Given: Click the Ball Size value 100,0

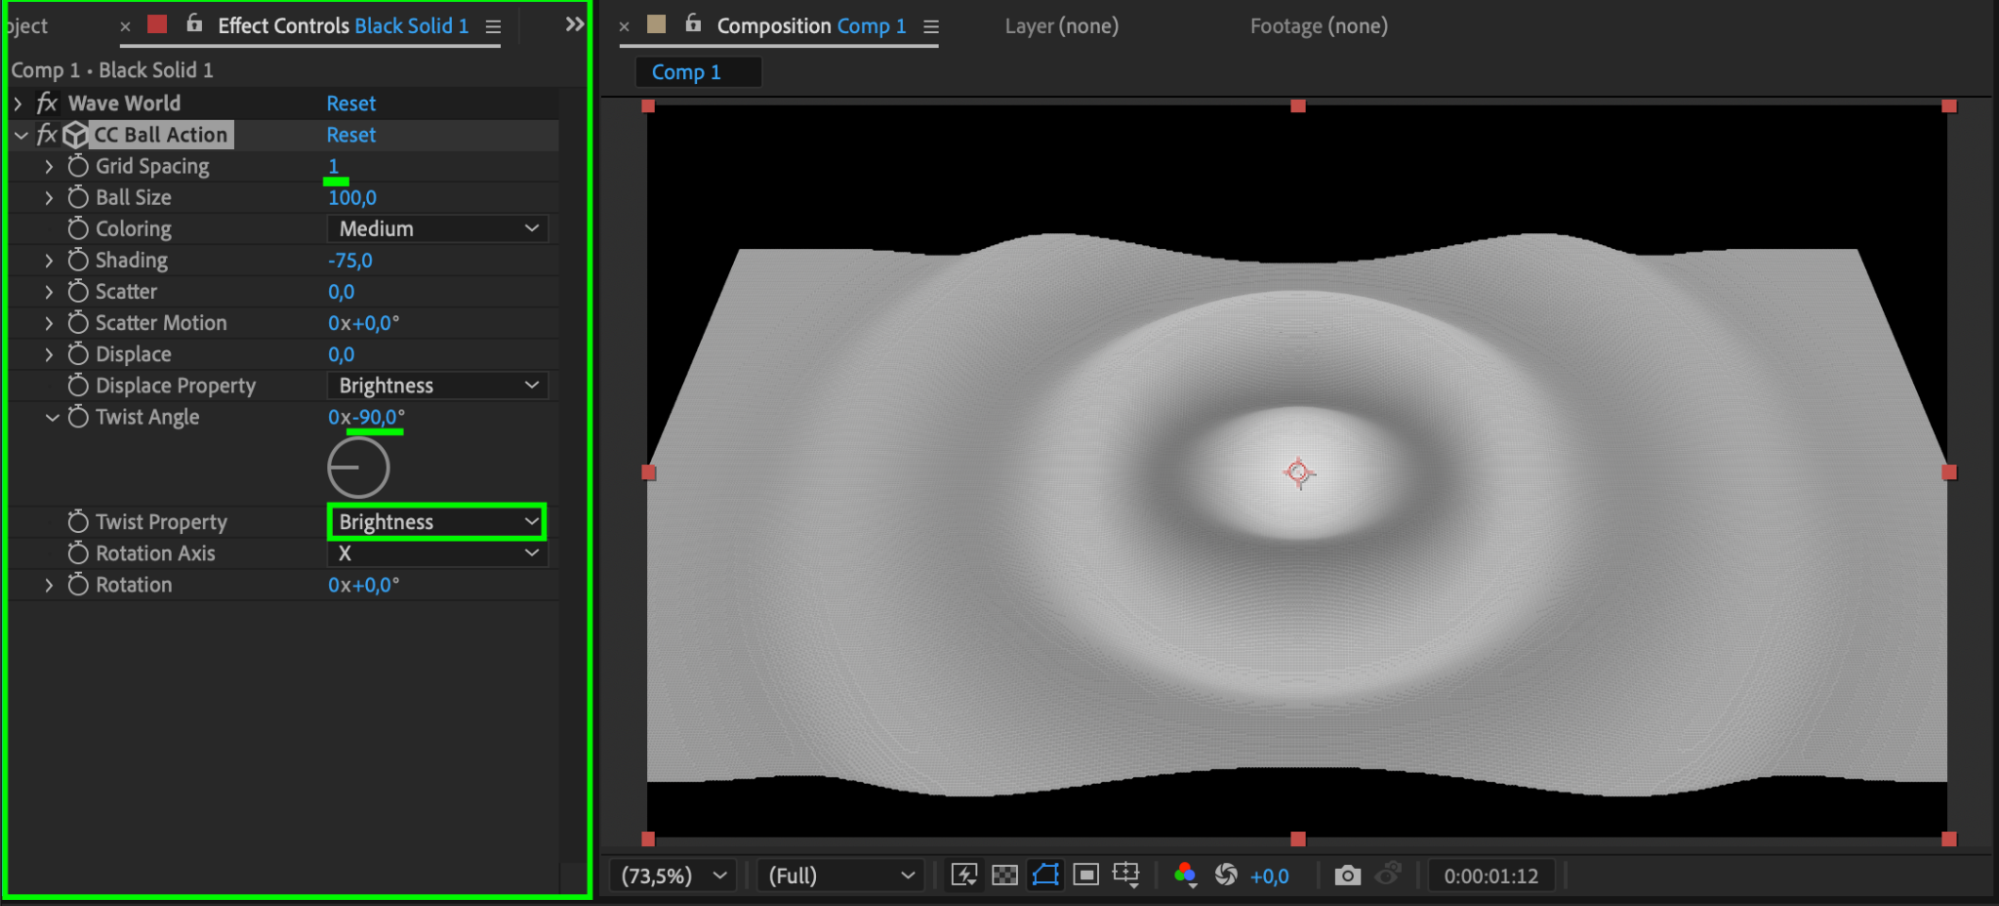Looking at the screenshot, I should click(x=352, y=198).
